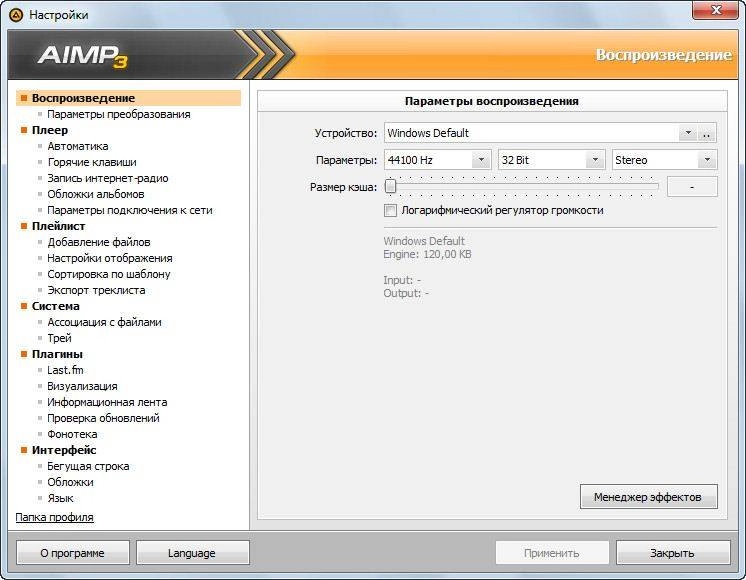Select the Плеер section
Viewport: 746px width, 580px height.
click(x=50, y=130)
